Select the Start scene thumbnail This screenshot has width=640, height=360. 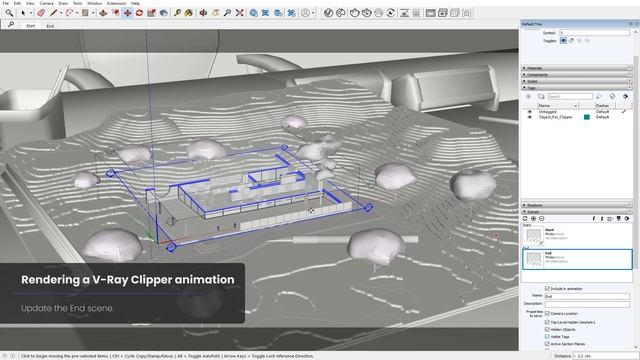point(533,236)
